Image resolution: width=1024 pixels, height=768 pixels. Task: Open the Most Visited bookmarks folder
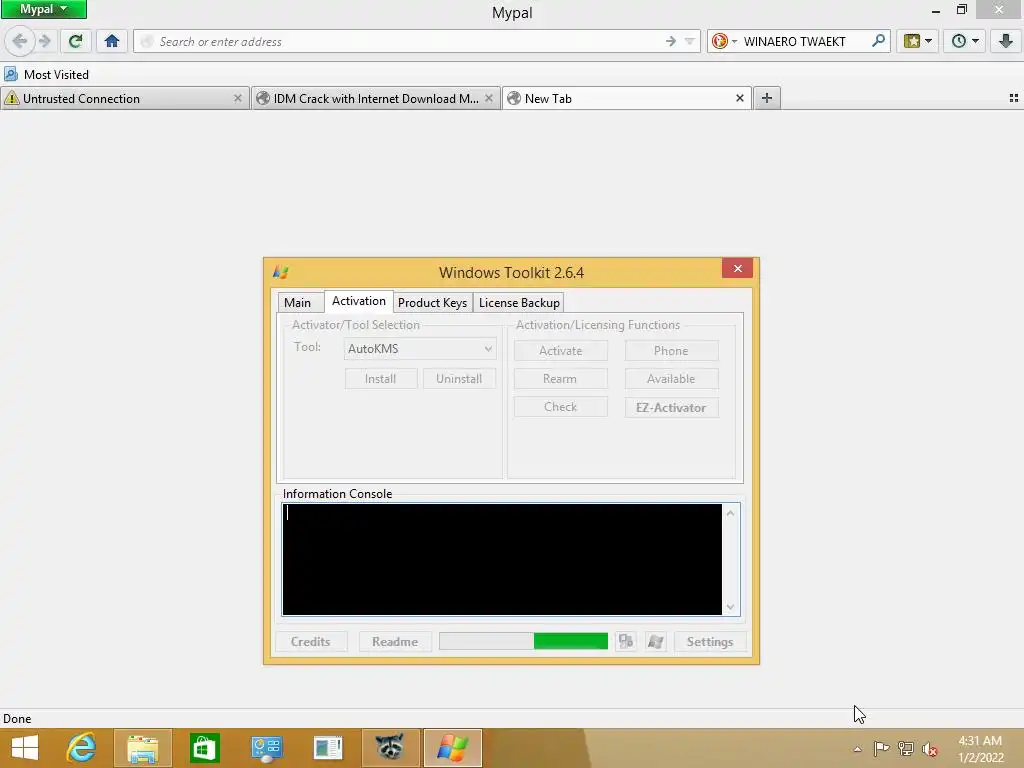click(46, 74)
